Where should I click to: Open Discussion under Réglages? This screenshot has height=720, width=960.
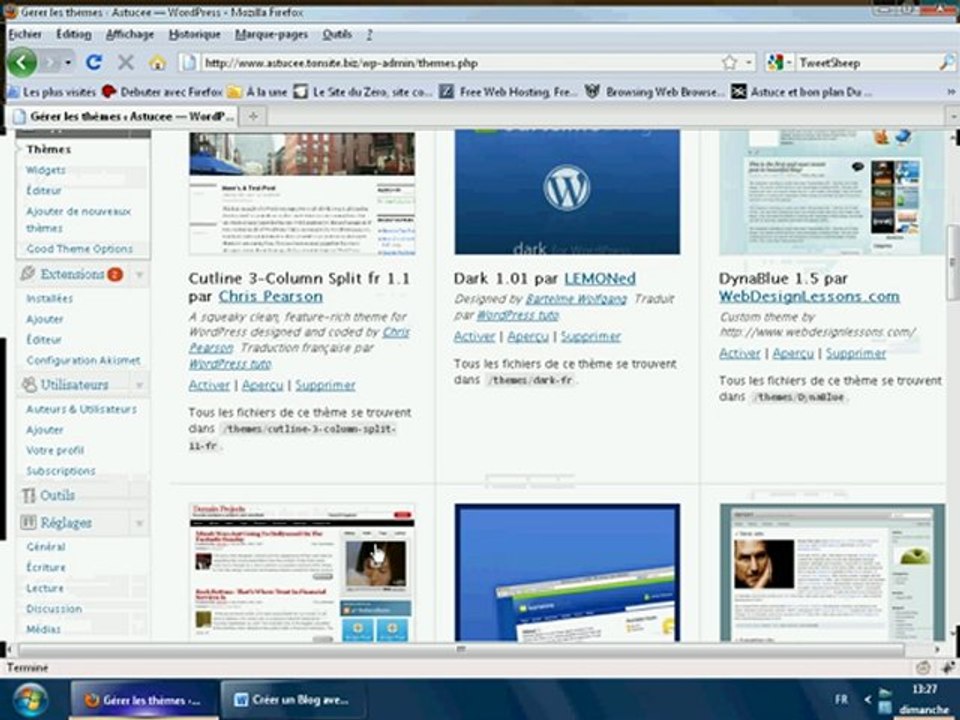(x=54, y=609)
